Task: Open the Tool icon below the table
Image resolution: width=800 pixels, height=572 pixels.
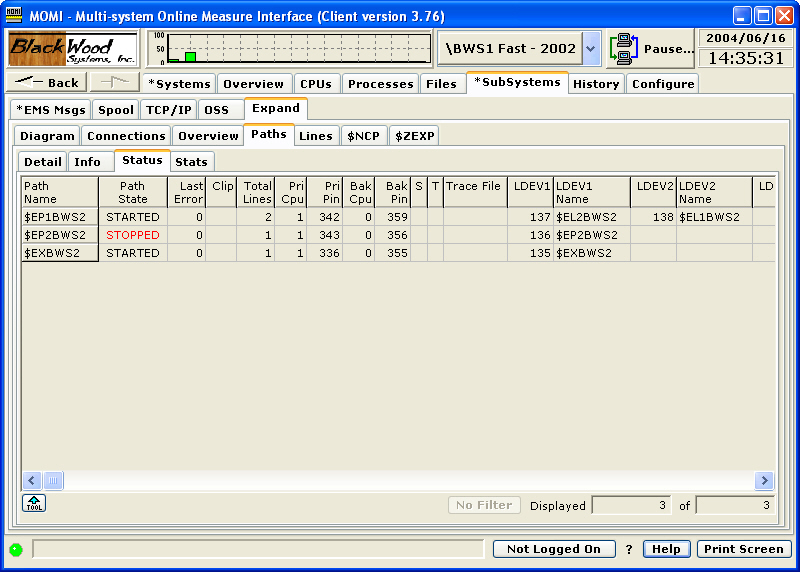Action: [x=34, y=503]
